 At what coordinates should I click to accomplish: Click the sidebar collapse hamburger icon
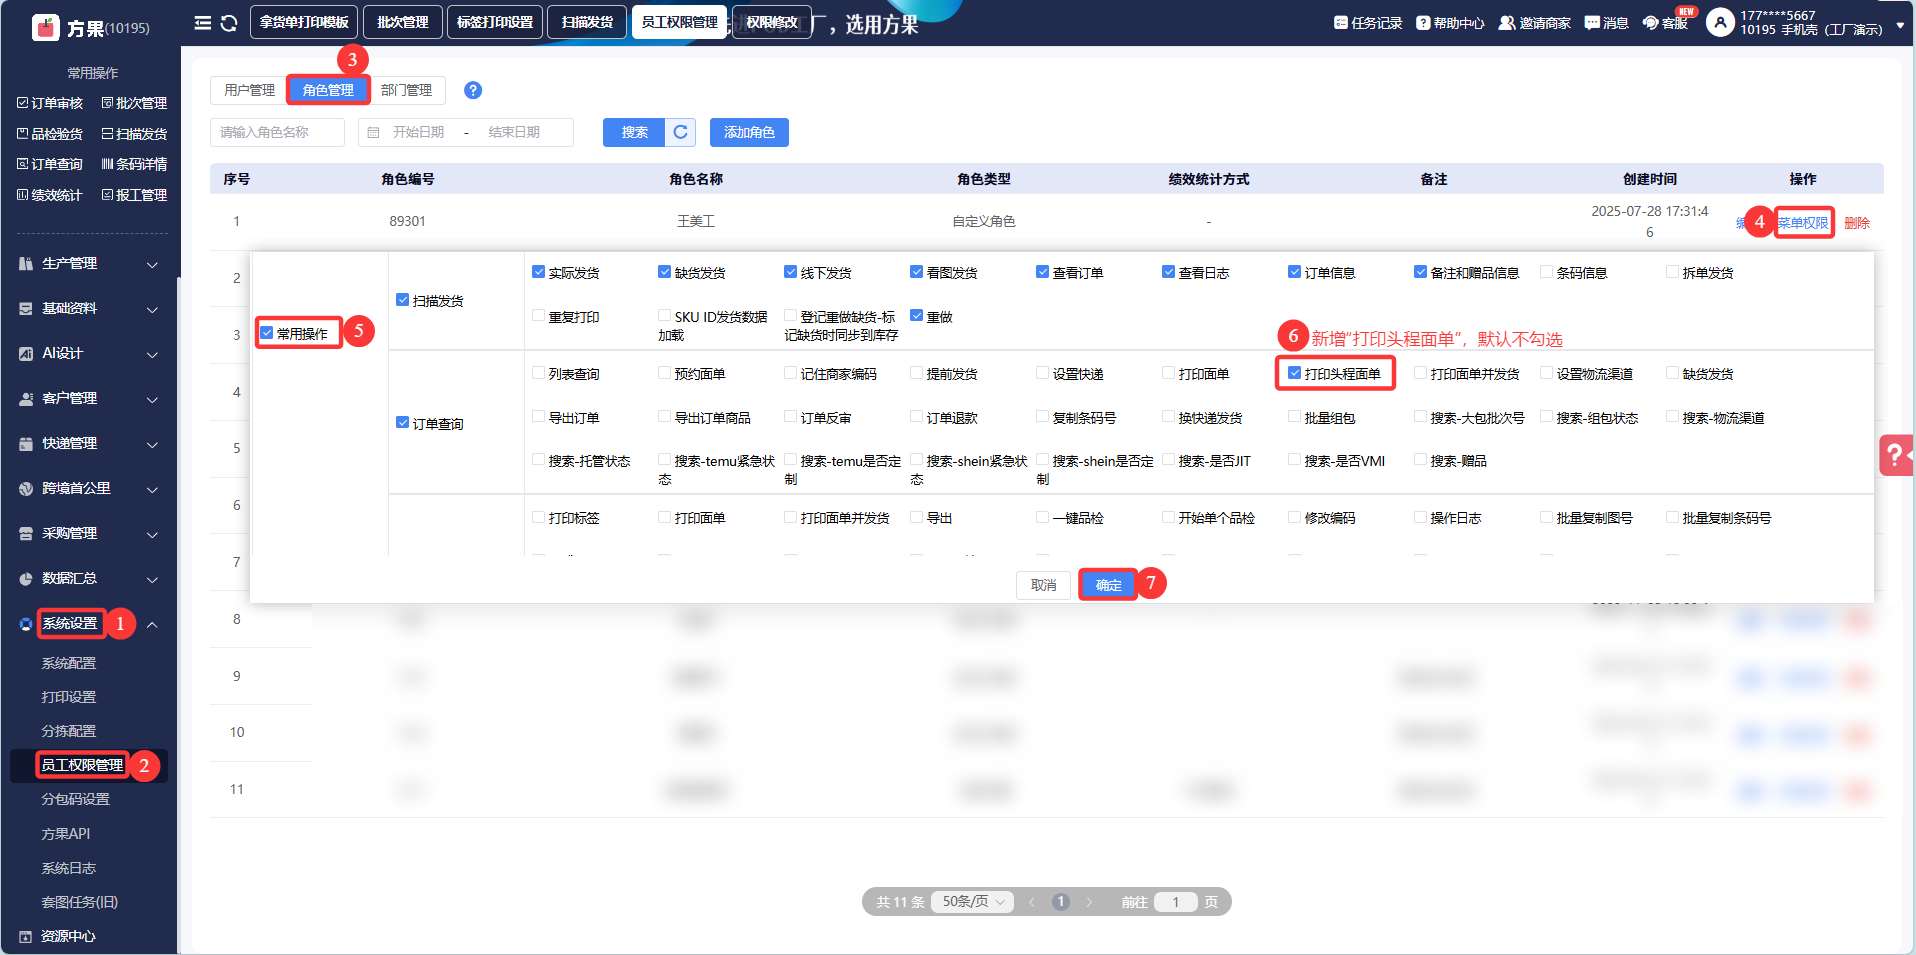pos(202,22)
